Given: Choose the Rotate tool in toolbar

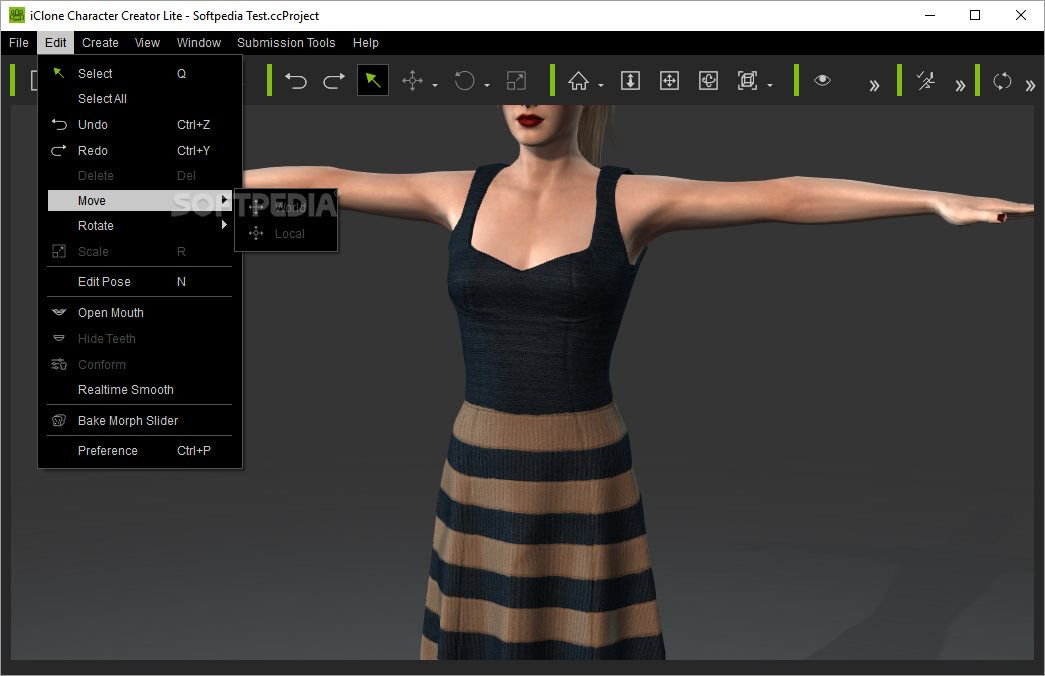Looking at the screenshot, I should (x=464, y=81).
